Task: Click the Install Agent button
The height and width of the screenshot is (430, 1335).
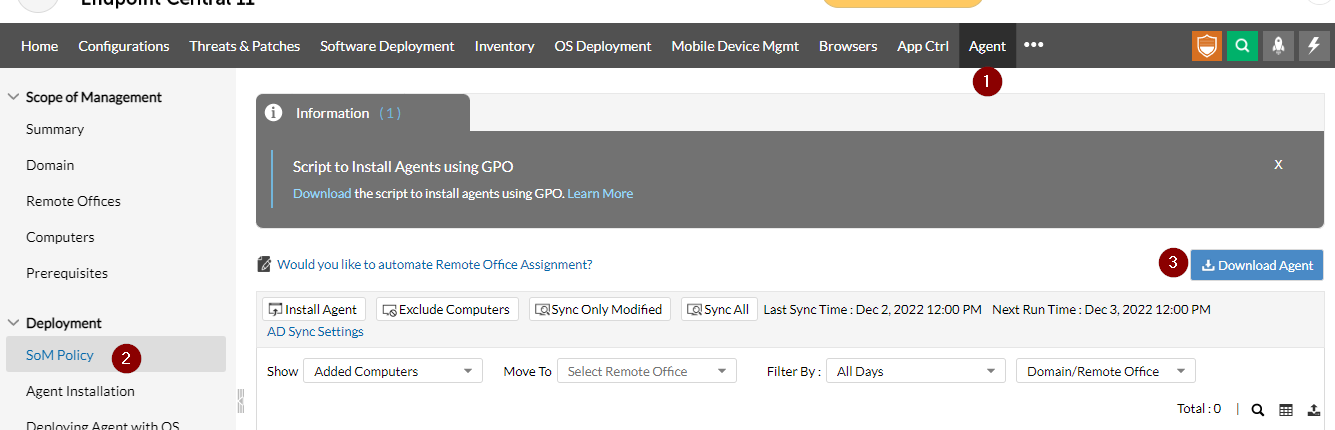Action: [x=314, y=309]
